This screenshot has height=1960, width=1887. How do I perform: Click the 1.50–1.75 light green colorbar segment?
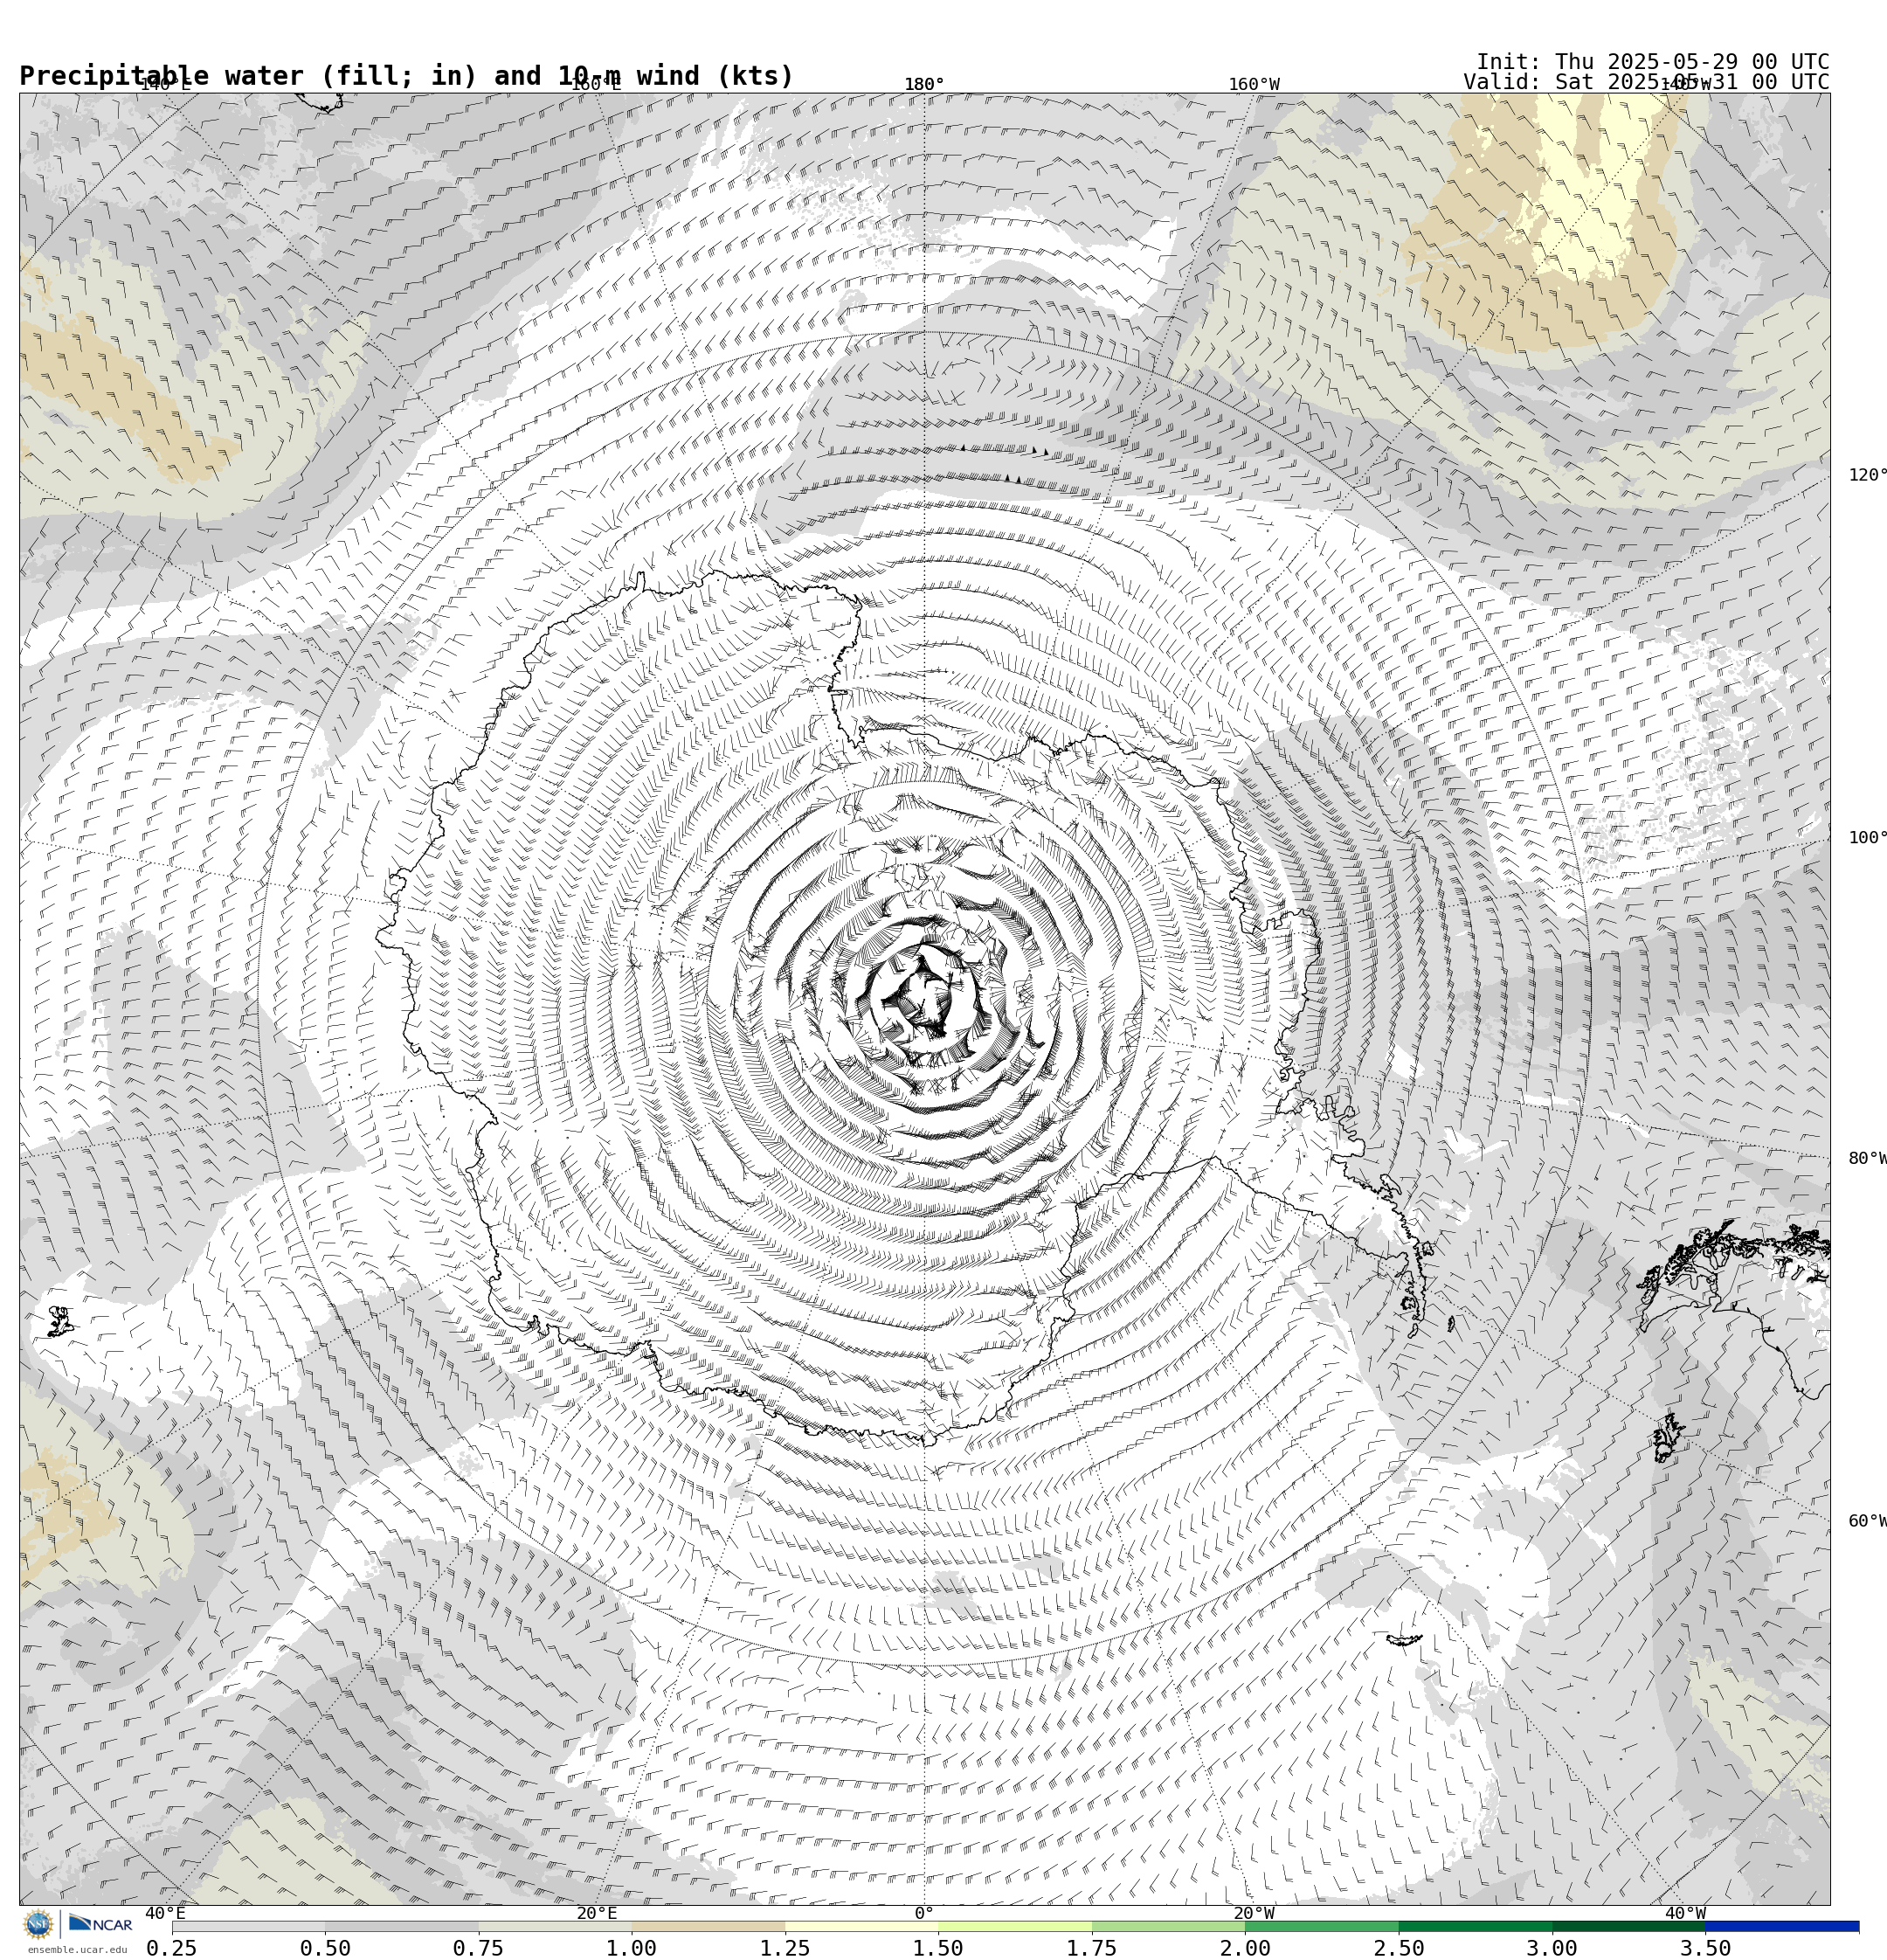[1015, 1926]
